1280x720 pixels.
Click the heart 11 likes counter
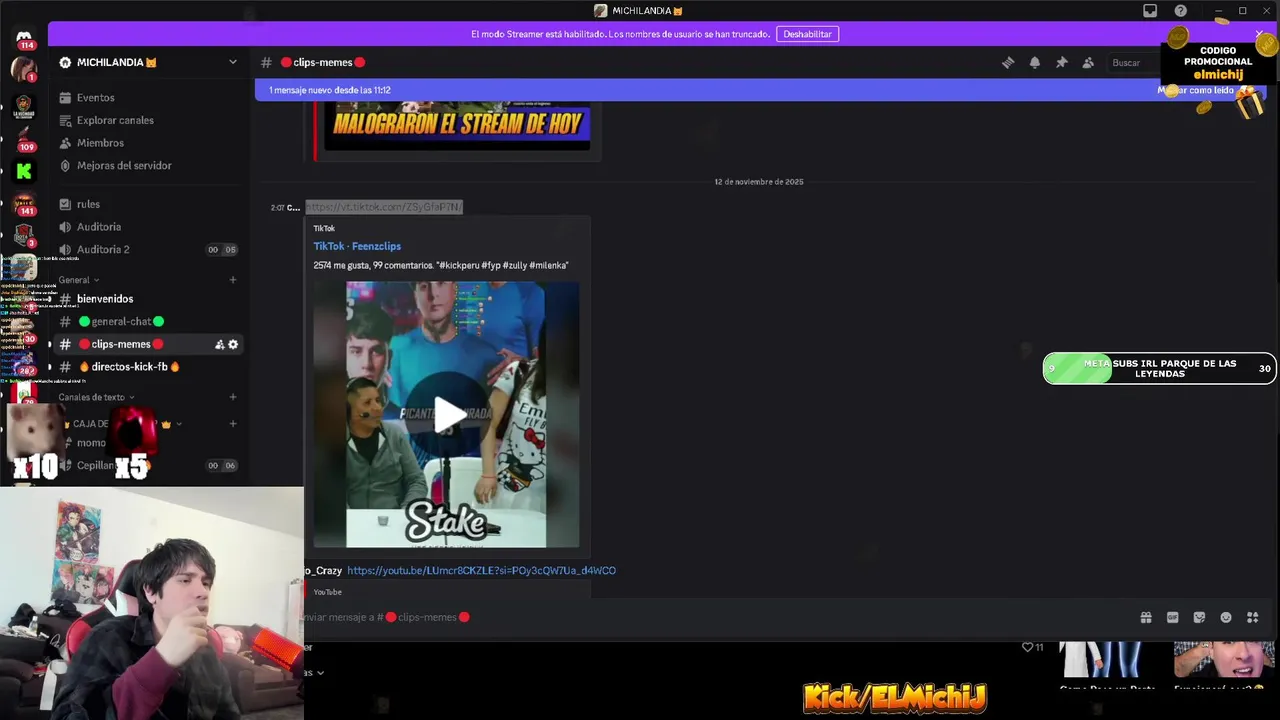[x=1032, y=647]
